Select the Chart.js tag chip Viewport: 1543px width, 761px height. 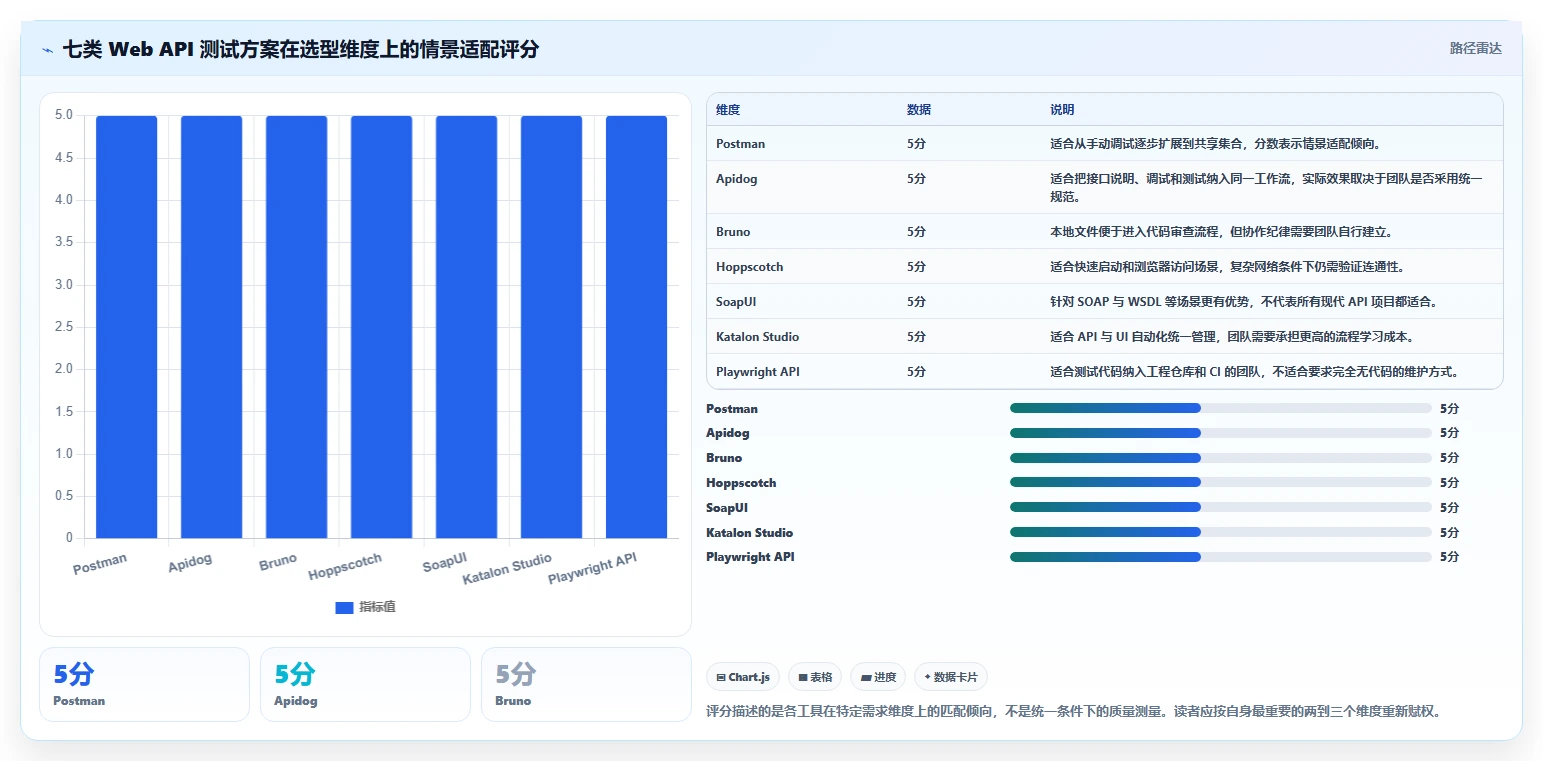pyautogui.click(x=742, y=677)
